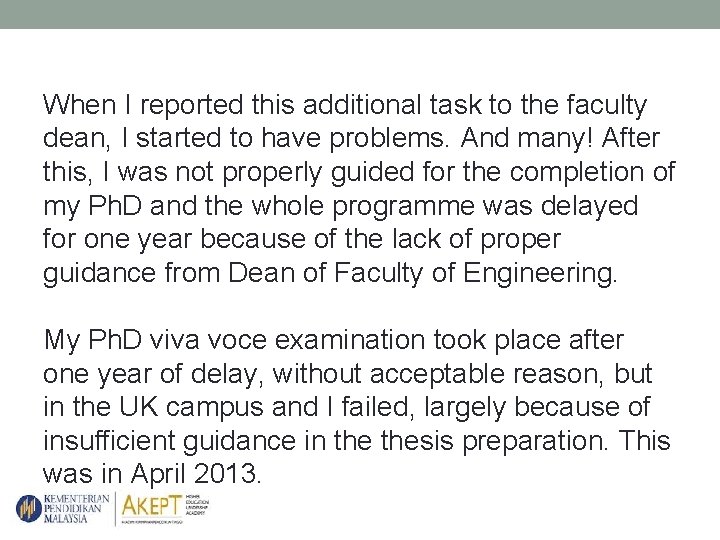This screenshot has width=720, height=540.
Task: Click the AKEPT logo
Action: 152,504
